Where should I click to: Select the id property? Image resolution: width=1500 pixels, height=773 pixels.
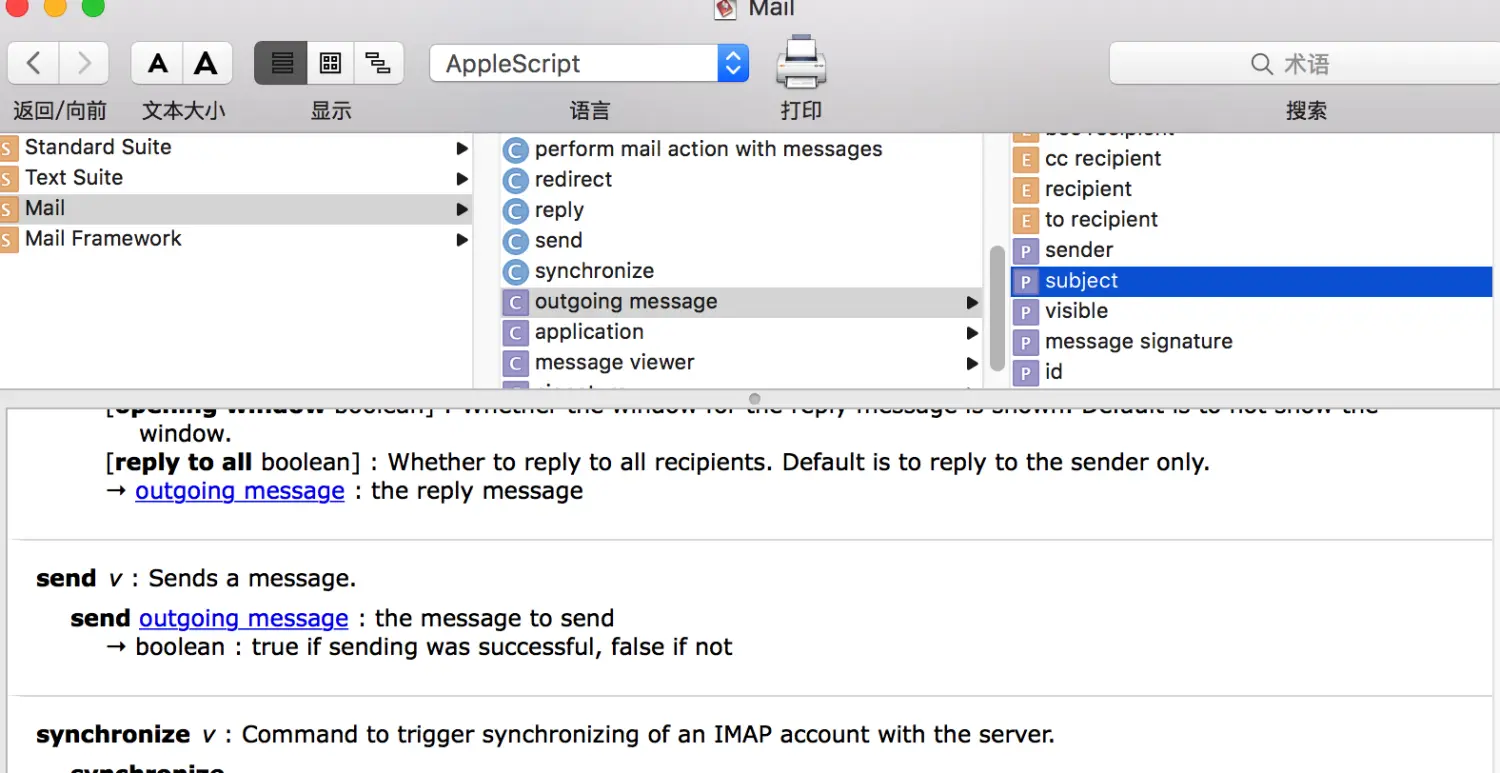[x=1252, y=372]
